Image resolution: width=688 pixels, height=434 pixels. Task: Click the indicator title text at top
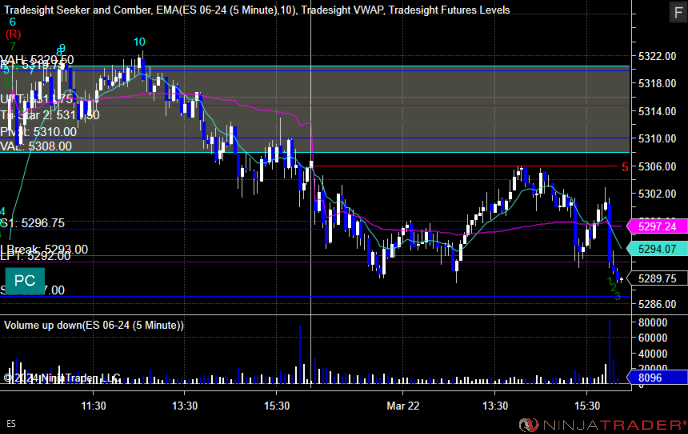257,10
